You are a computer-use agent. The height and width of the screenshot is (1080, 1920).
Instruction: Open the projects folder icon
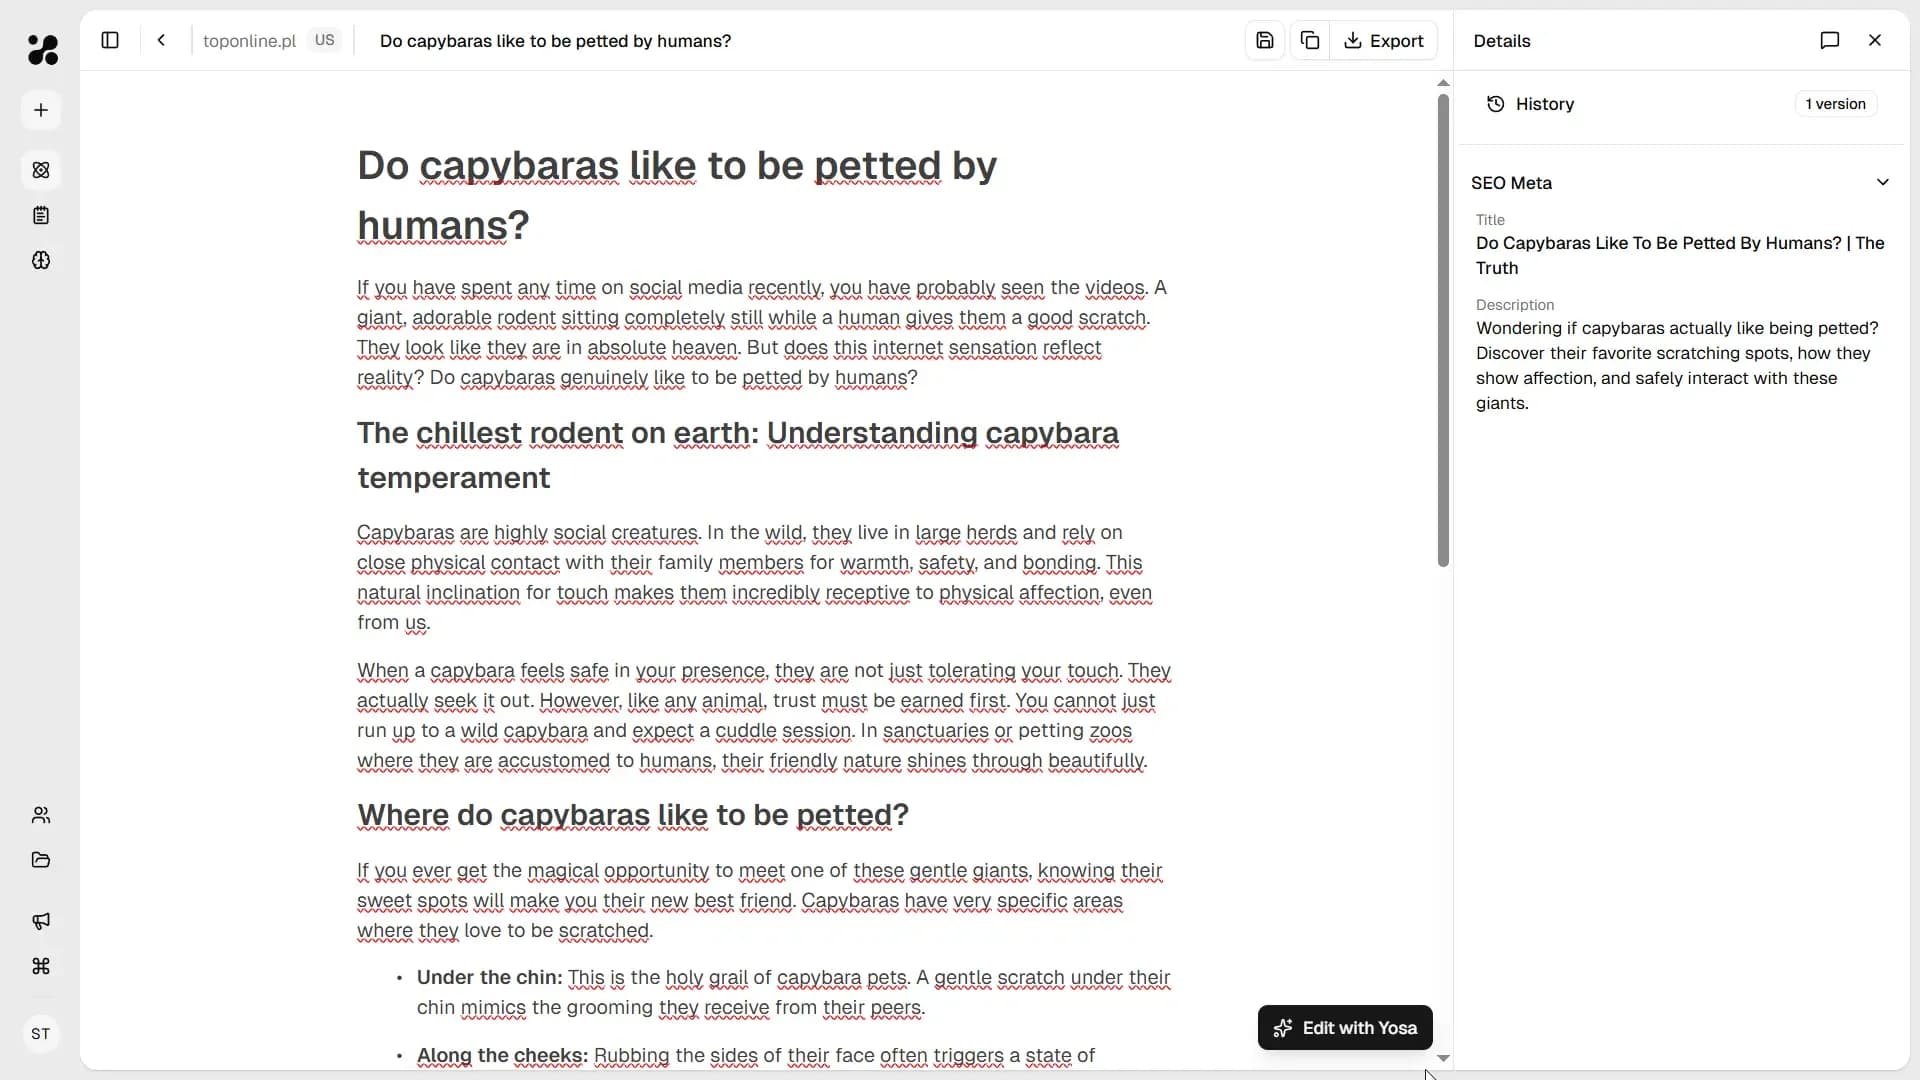41,860
